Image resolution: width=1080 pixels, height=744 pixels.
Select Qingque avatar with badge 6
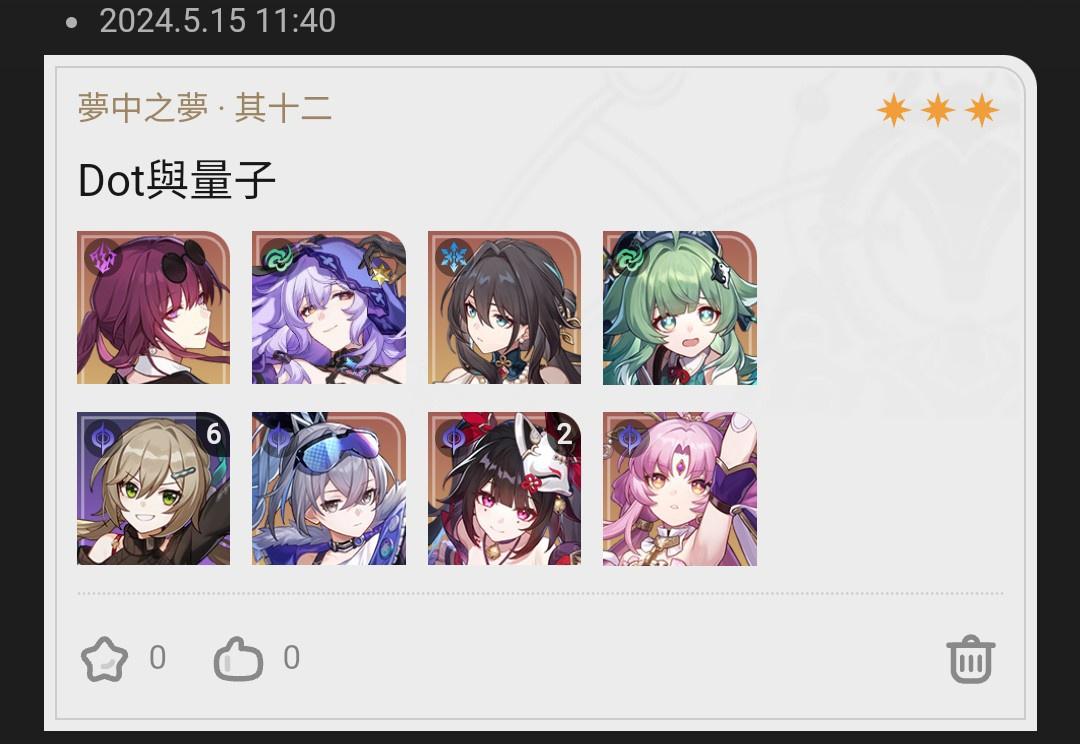pos(154,488)
